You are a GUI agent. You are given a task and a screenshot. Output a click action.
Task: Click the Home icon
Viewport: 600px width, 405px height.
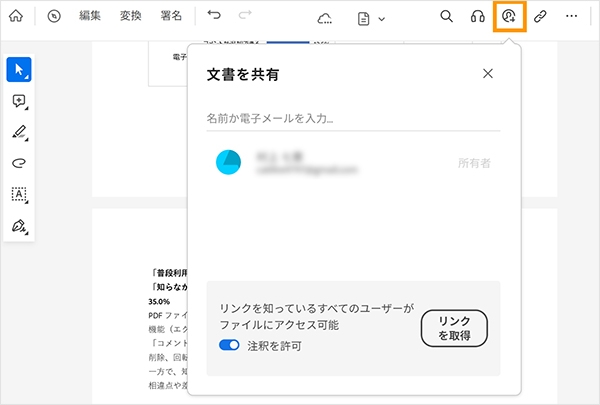pos(16,17)
